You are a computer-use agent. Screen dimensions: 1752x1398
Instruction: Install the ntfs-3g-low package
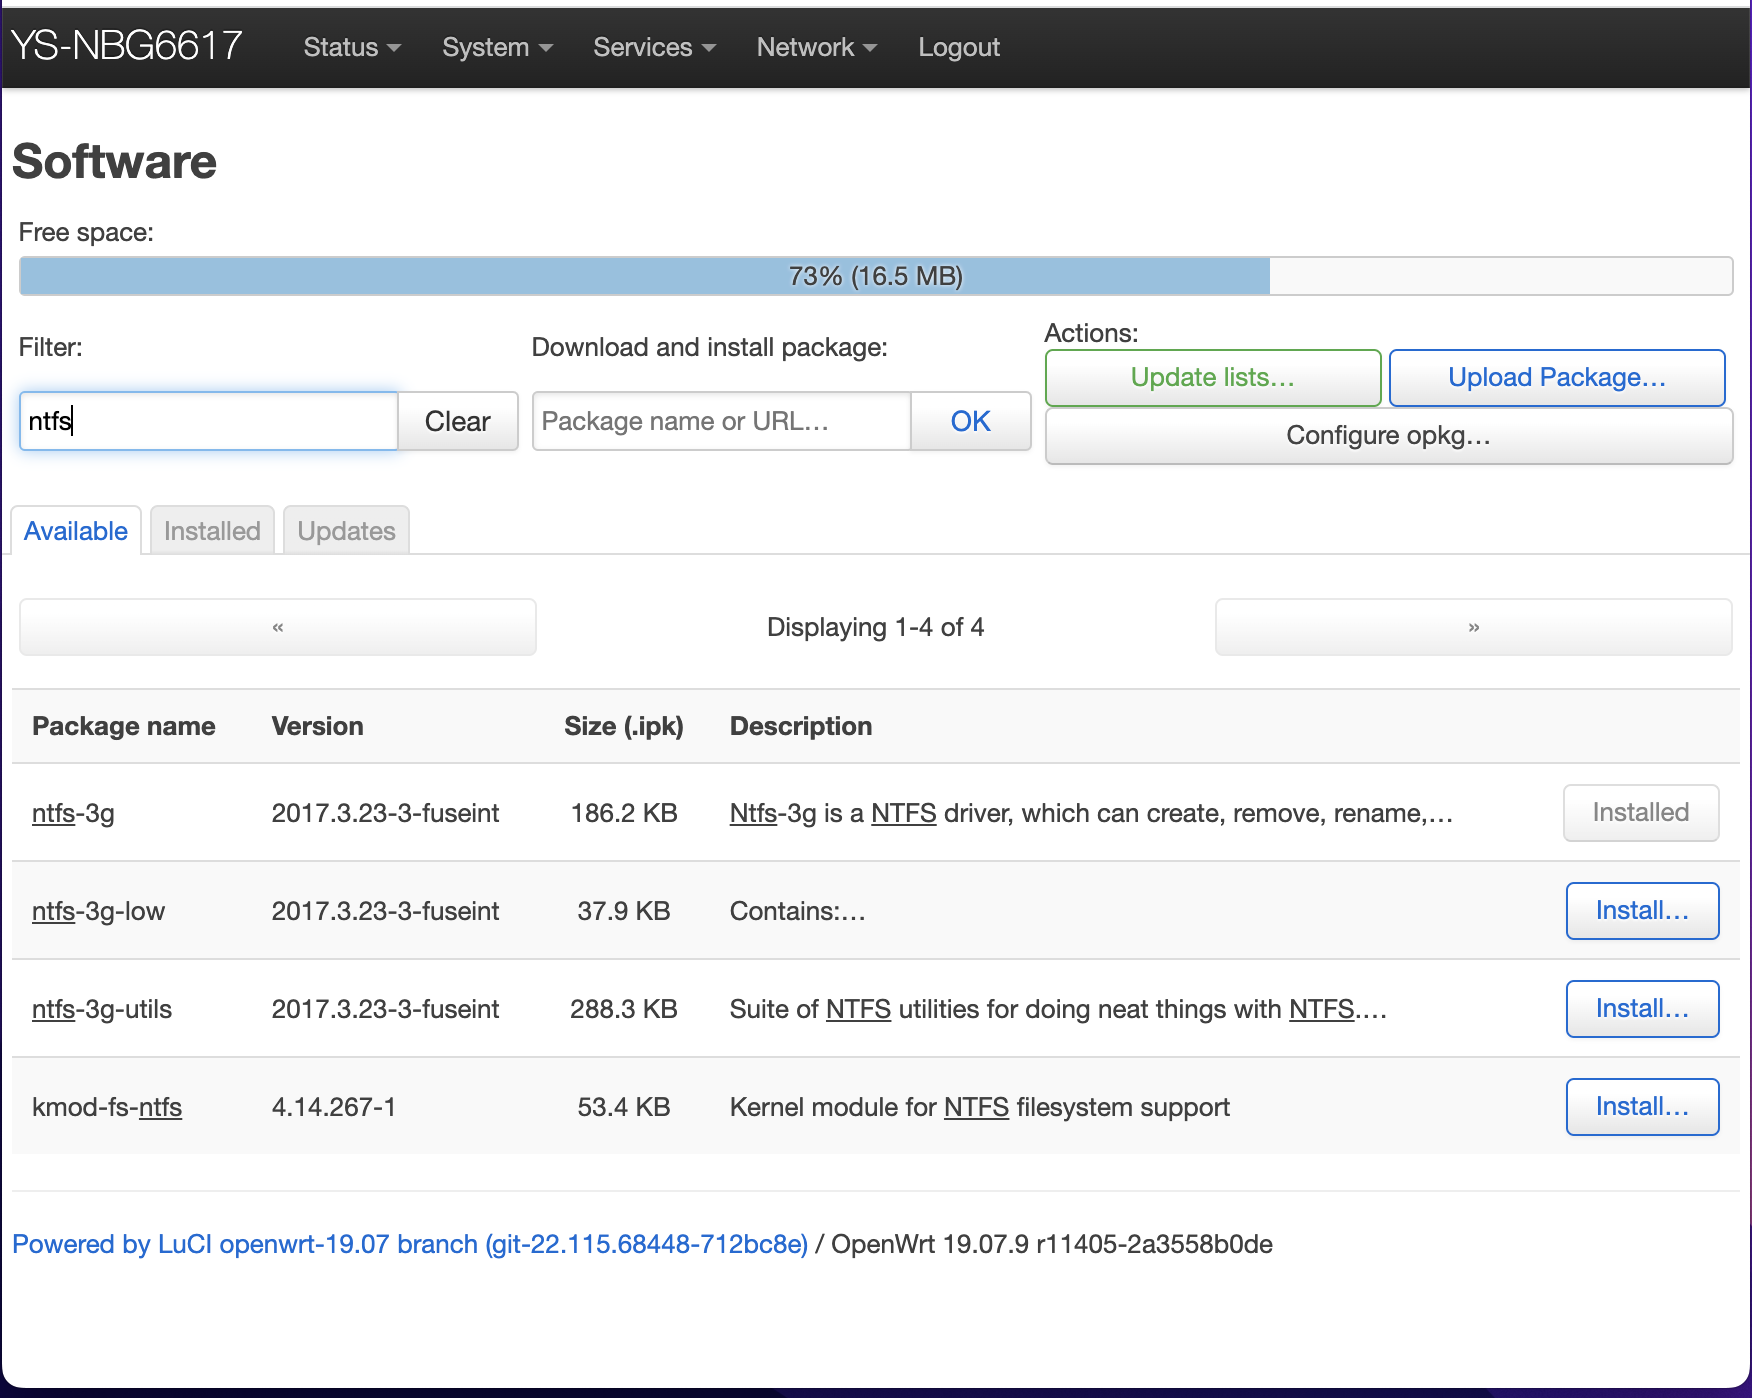[x=1641, y=911]
